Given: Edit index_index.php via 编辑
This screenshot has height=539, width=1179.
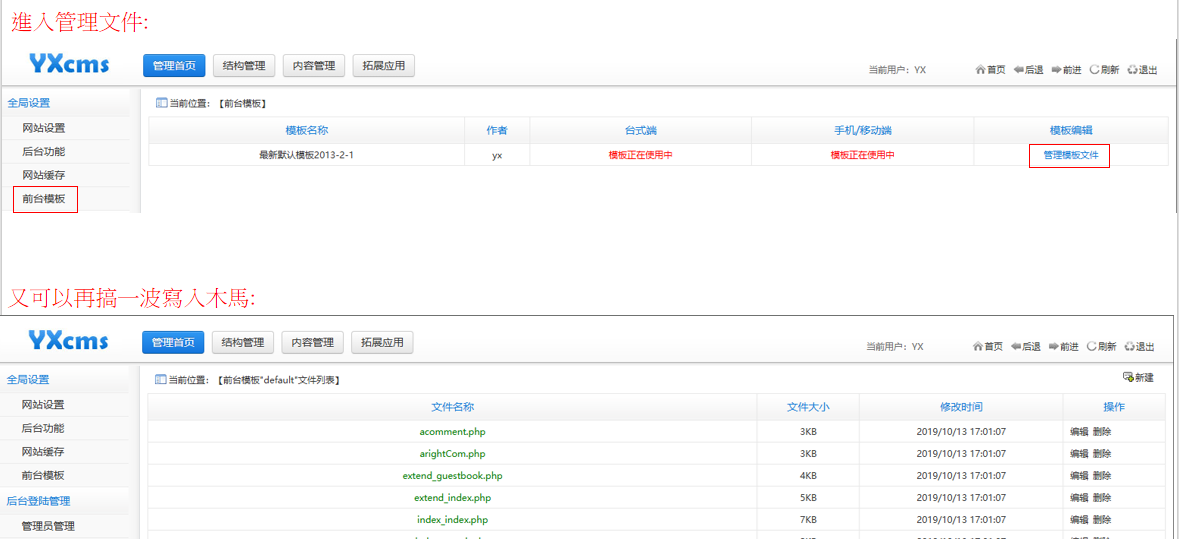Looking at the screenshot, I should point(1079,519).
